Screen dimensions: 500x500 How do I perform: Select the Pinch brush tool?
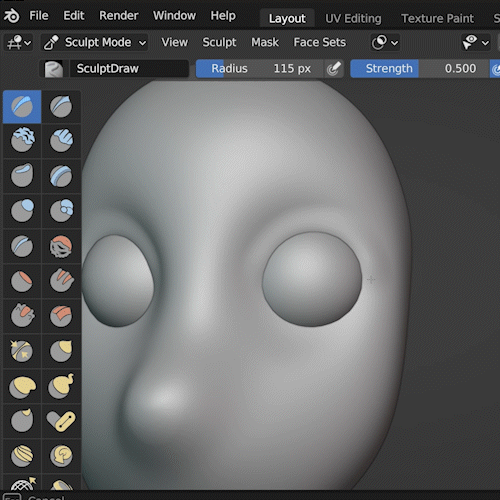pyautogui.click(x=22, y=351)
